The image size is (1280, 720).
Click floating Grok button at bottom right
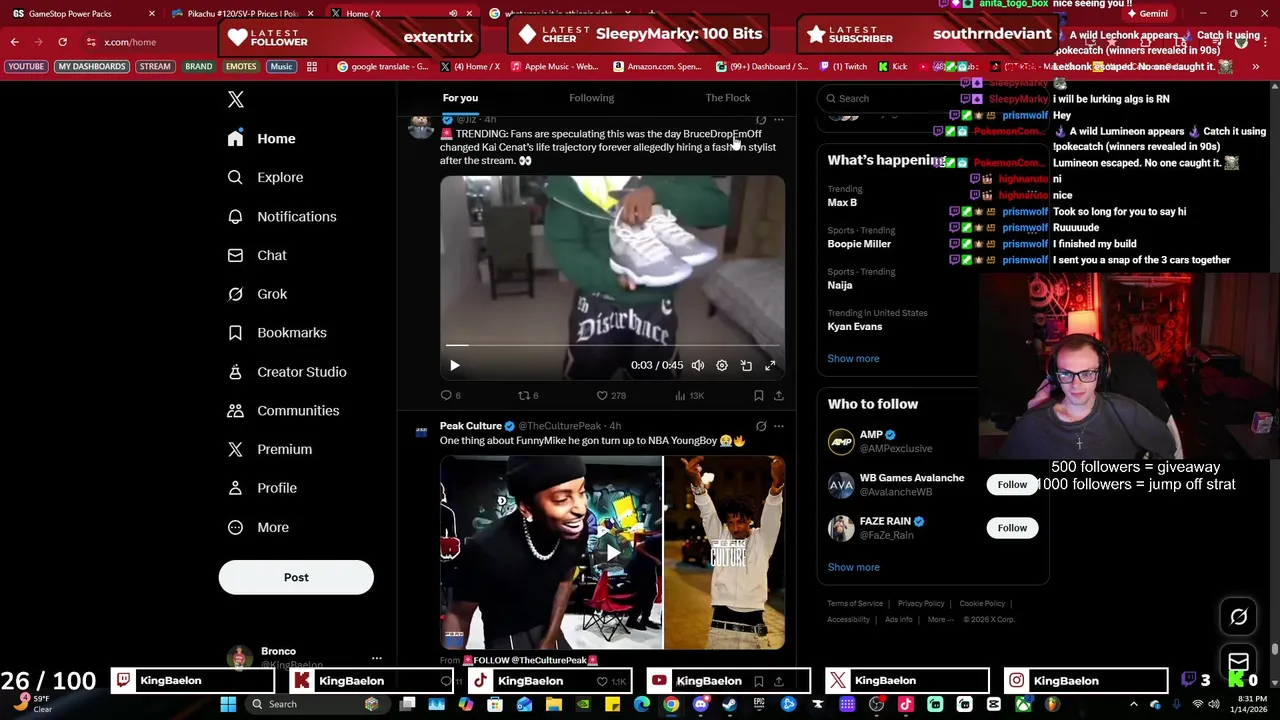[x=1238, y=617]
